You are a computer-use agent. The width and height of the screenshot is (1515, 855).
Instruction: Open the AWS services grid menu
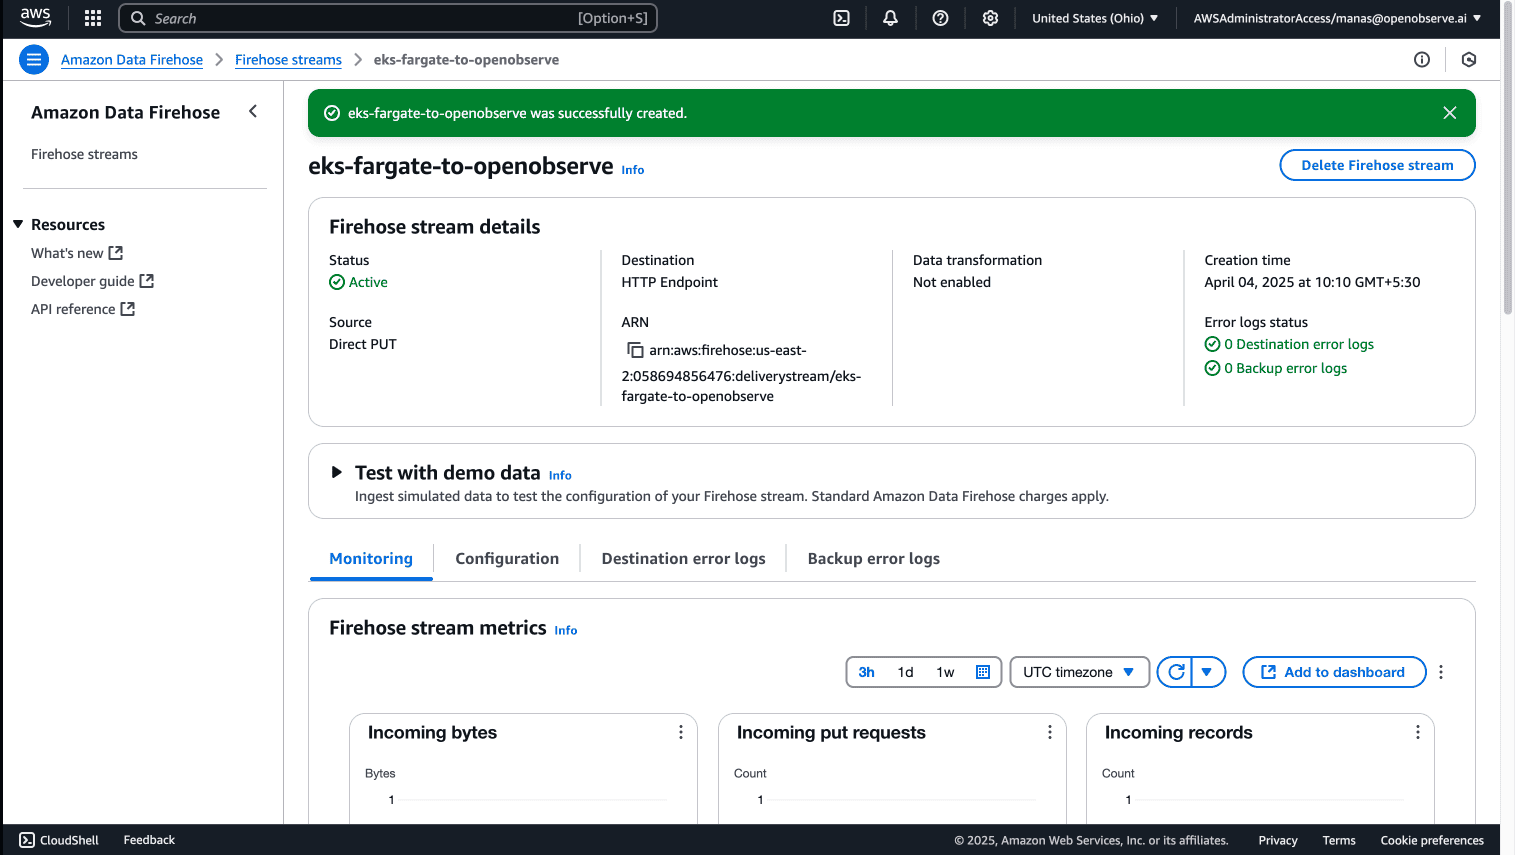tap(93, 18)
